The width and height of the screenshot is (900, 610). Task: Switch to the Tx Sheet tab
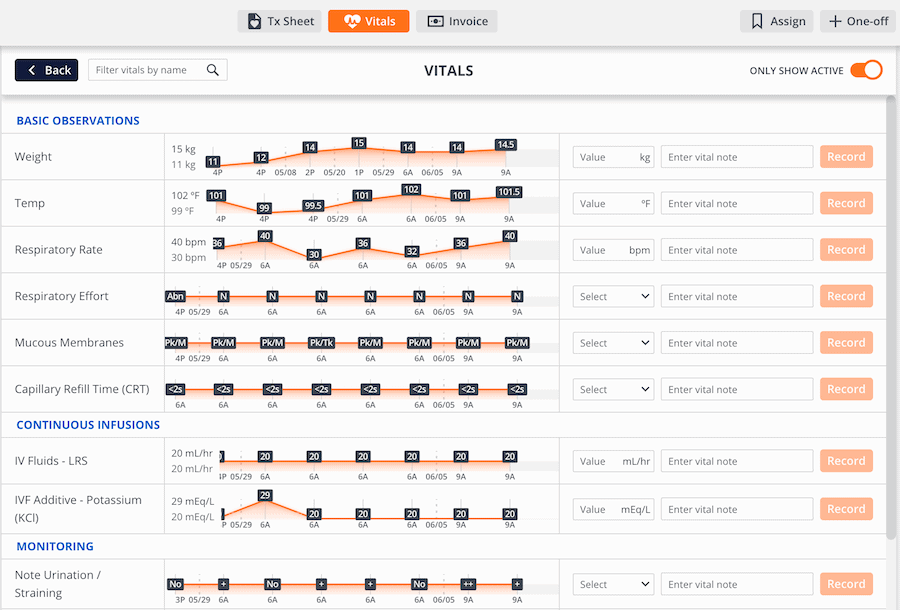[280, 21]
